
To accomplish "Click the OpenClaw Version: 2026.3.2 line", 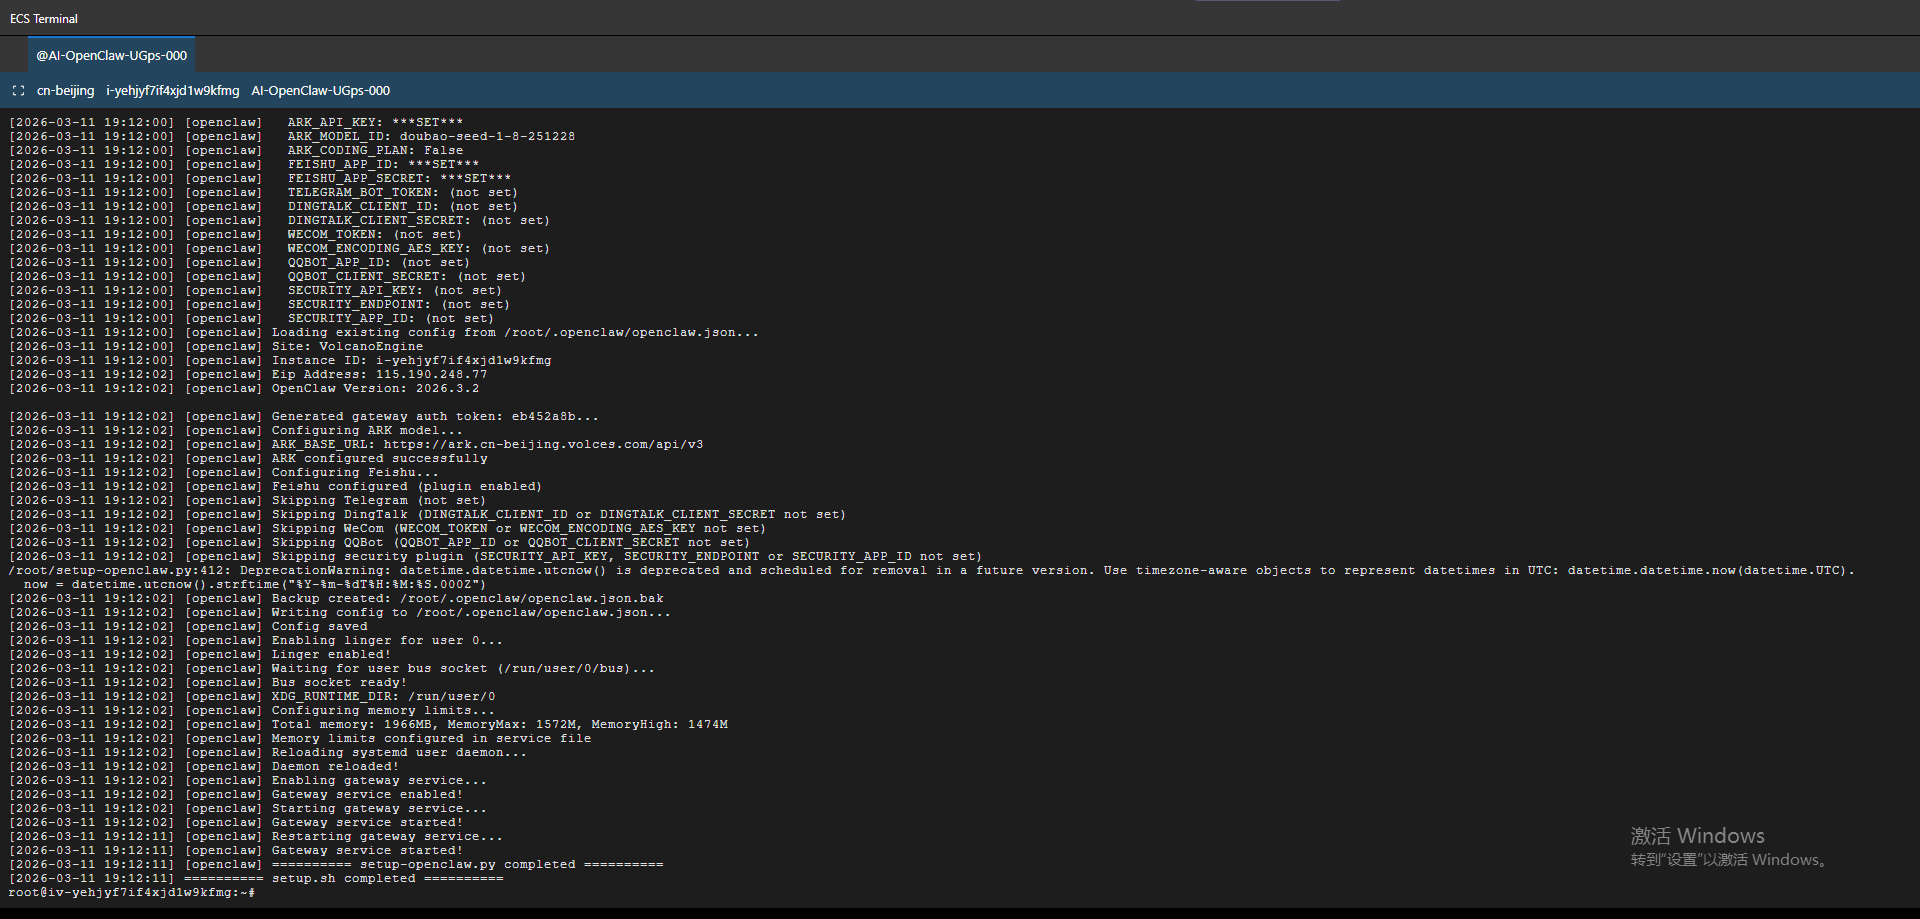I will pyautogui.click(x=244, y=389).
